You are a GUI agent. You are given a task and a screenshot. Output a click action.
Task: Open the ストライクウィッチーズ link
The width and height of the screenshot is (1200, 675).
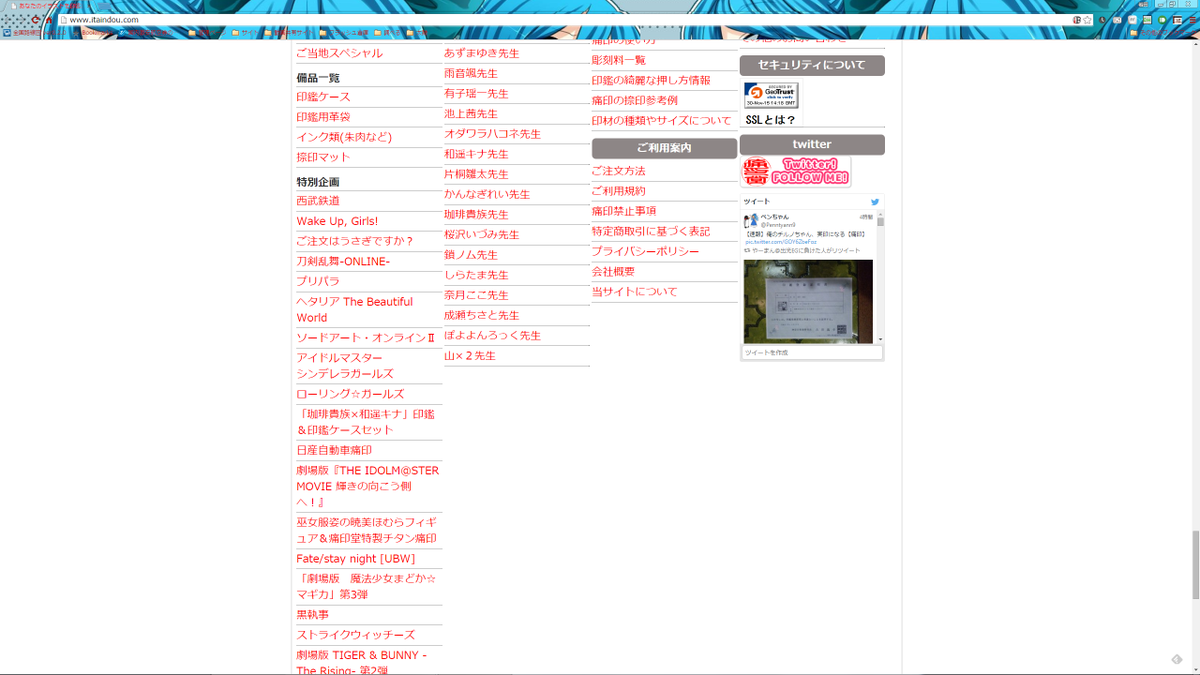coord(355,635)
